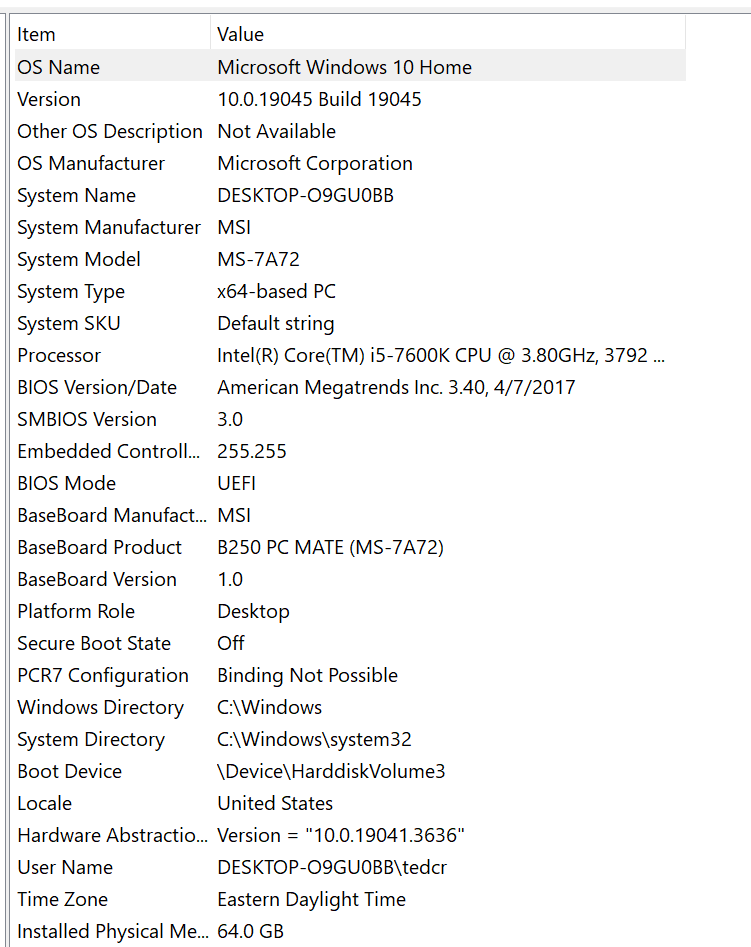Click the Value column header
The height and width of the screenshot is (947, 751).
pyautogui.click(x=448, y=34)
